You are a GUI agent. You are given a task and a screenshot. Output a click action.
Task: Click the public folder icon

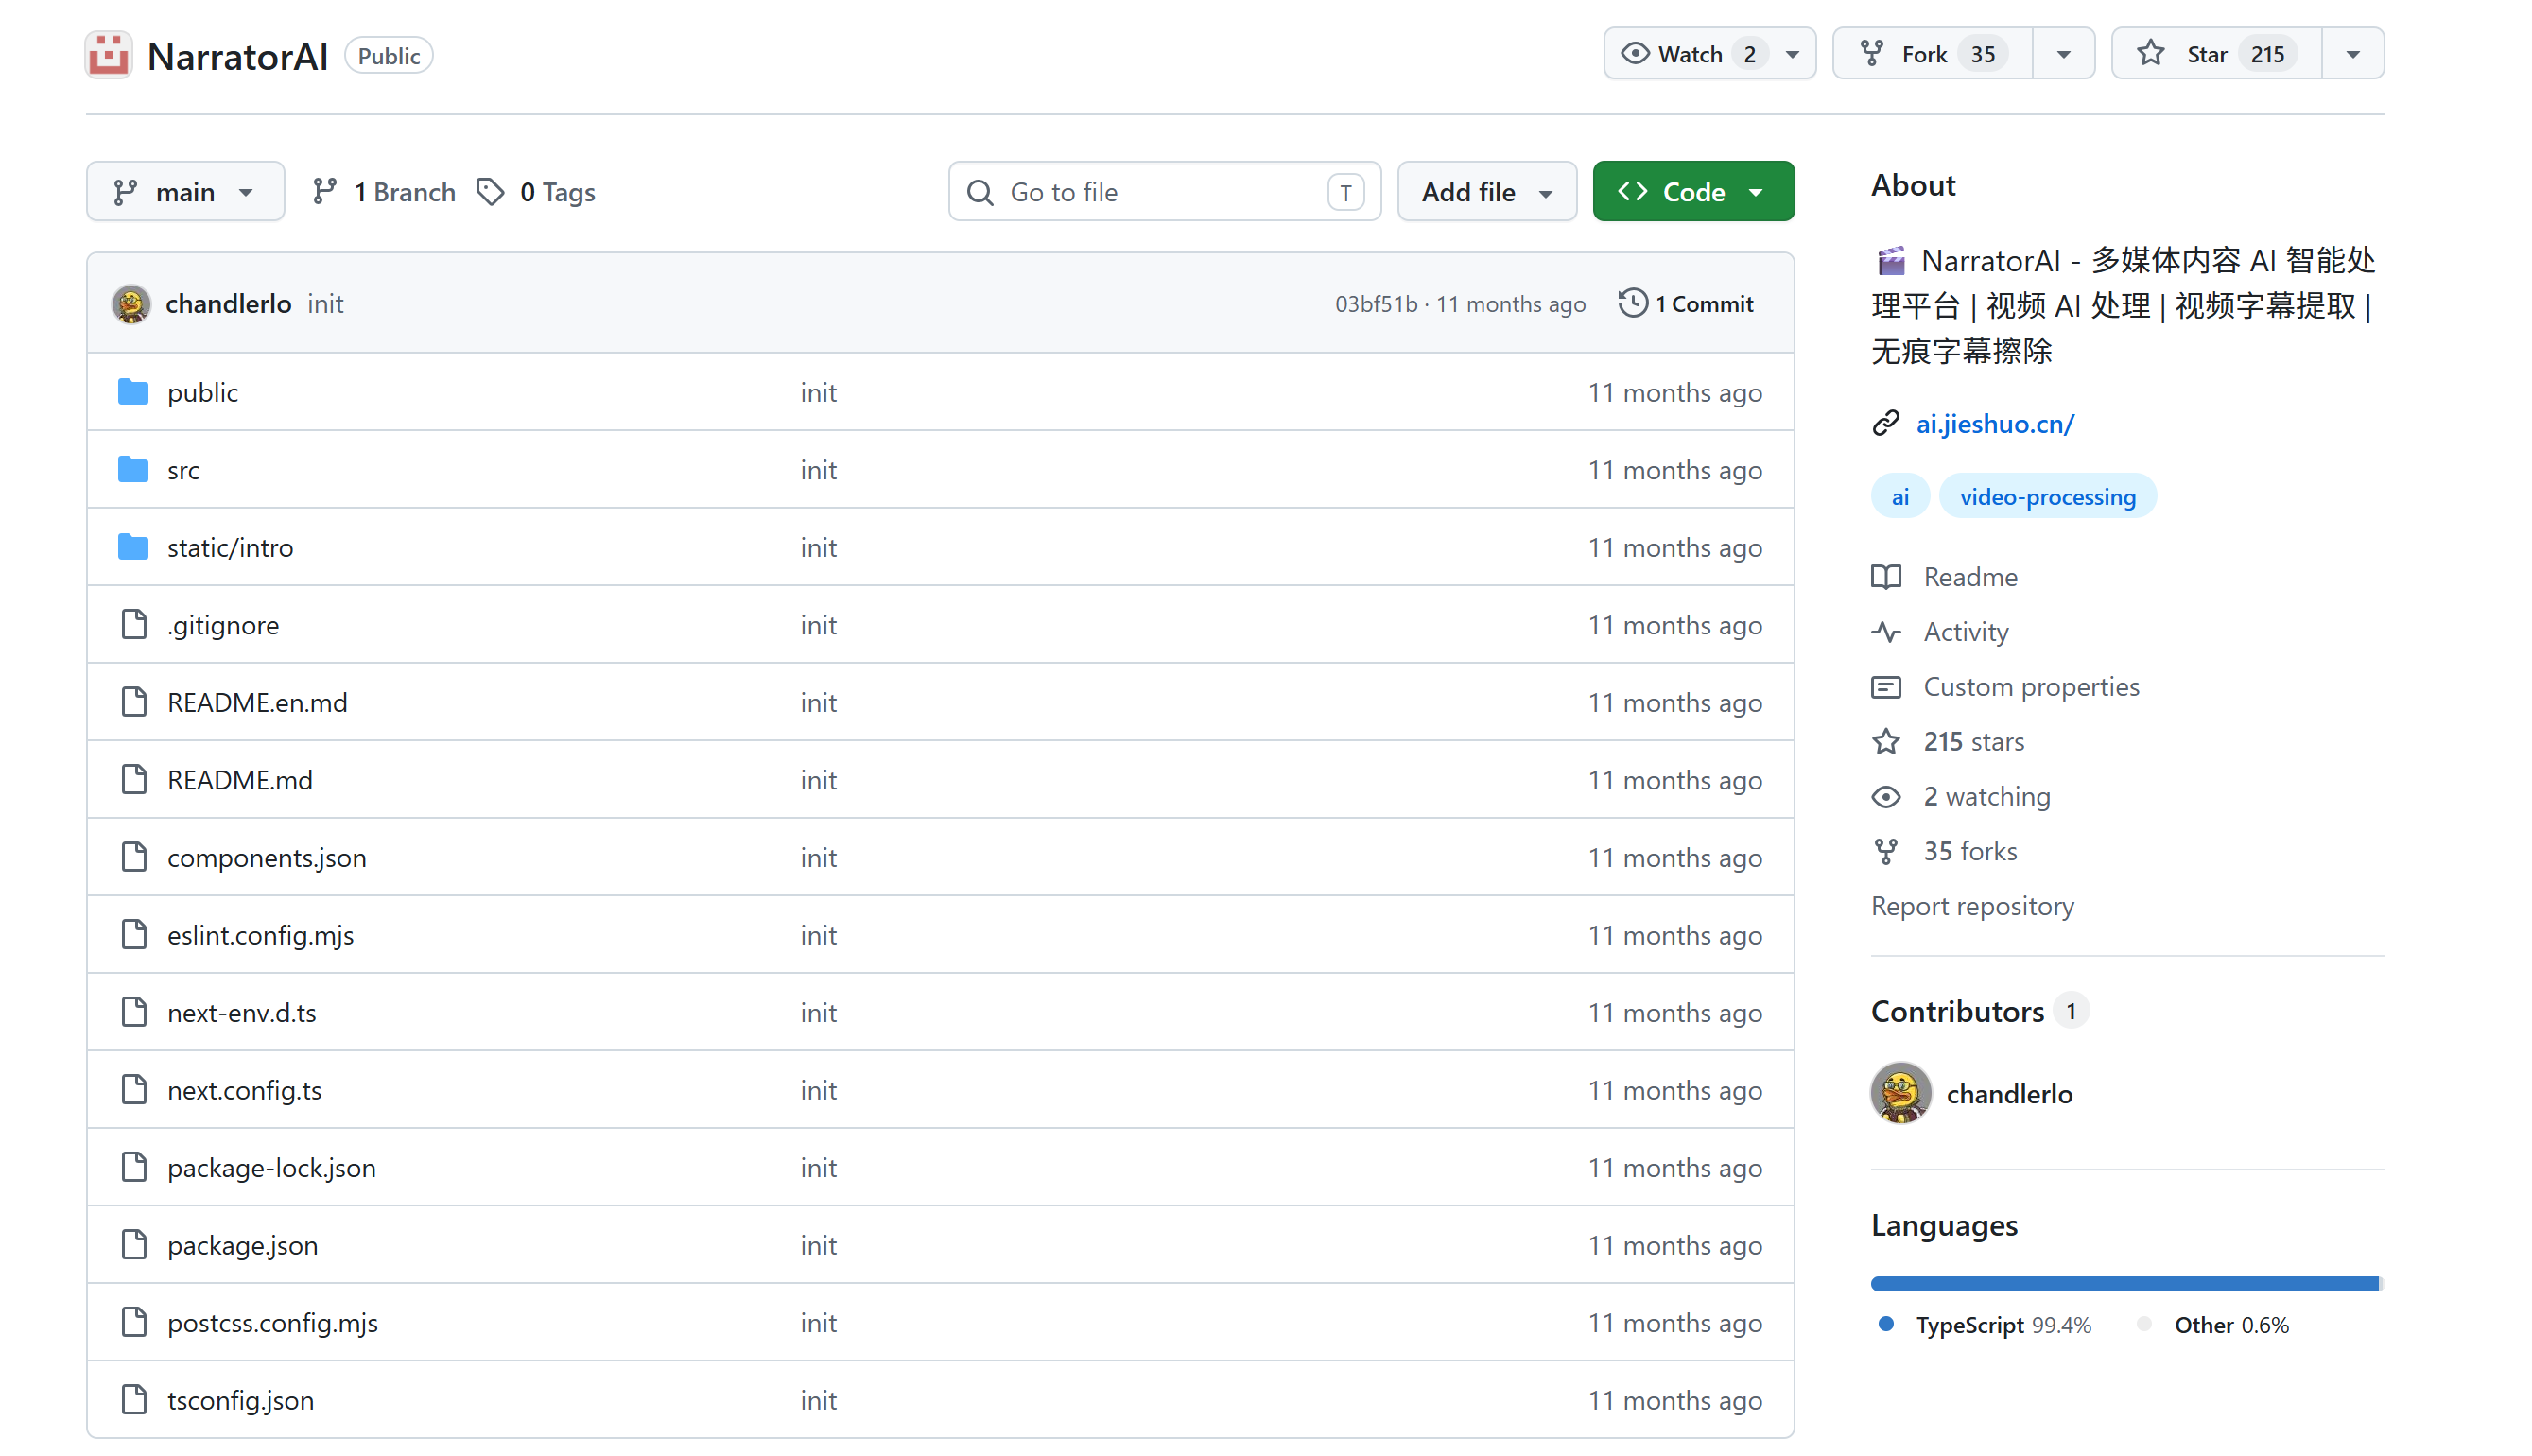tap(133, 392)
